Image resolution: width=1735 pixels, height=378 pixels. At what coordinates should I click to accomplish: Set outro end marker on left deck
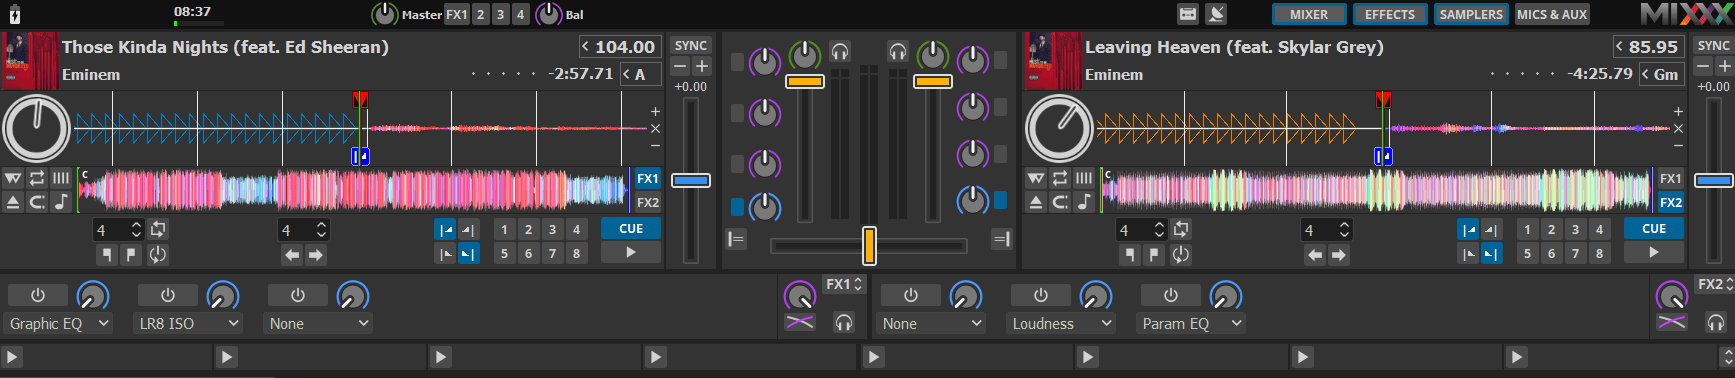click(x=468, y=254)
